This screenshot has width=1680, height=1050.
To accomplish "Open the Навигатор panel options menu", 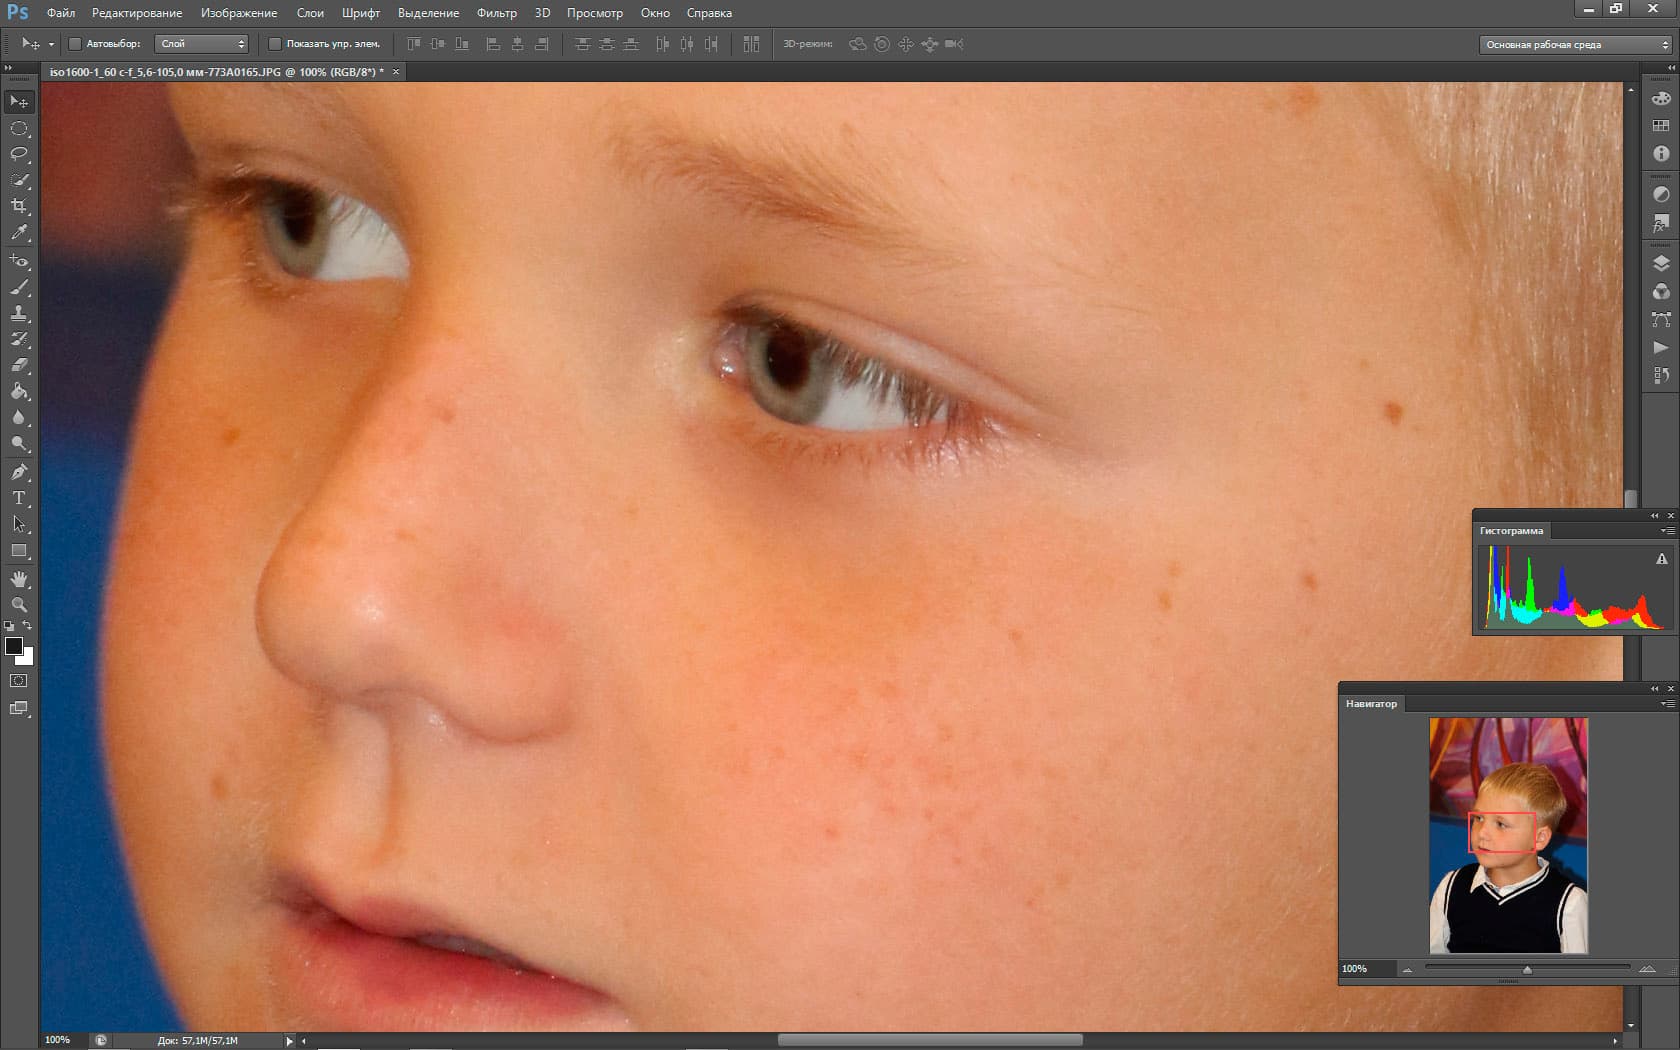I will (x=1667, y=704).
